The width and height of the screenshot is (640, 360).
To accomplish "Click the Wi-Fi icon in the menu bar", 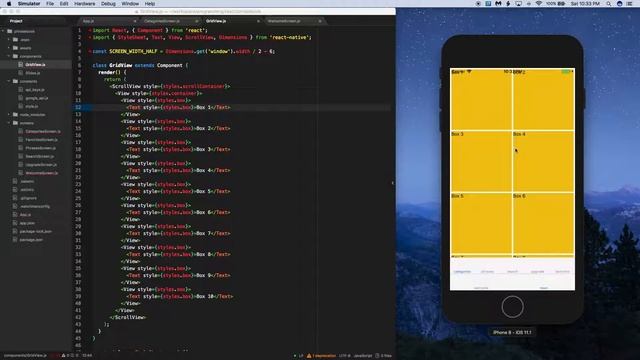I will point(538,4).
